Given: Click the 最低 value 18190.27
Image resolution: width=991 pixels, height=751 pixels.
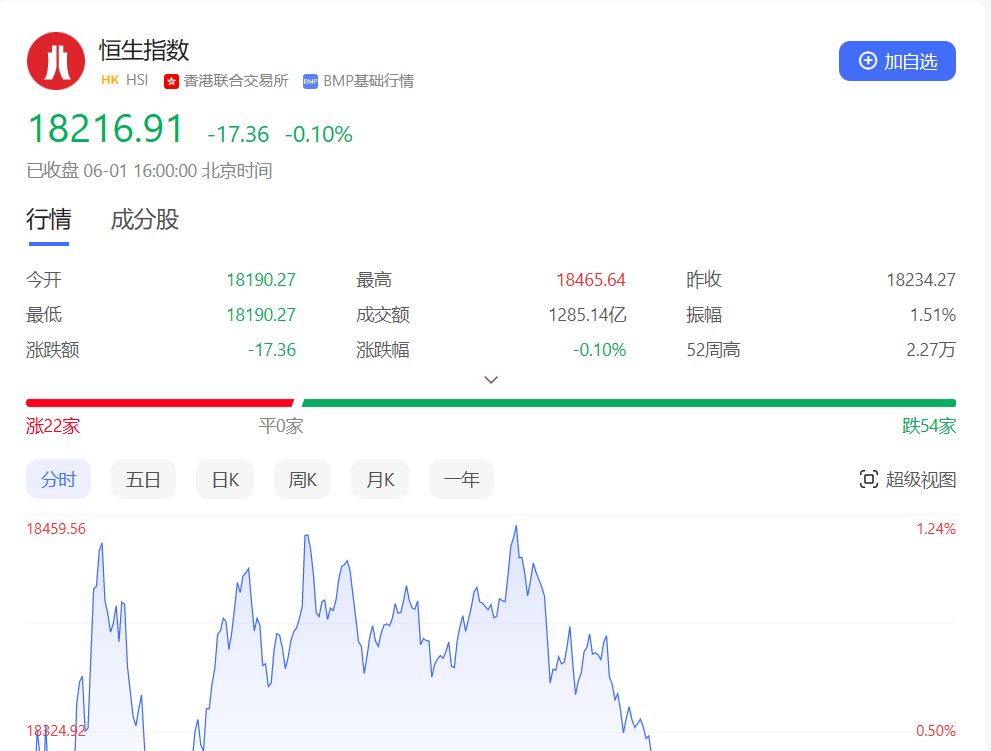Looking at the screenshot, I should click(x=261, y=315).
